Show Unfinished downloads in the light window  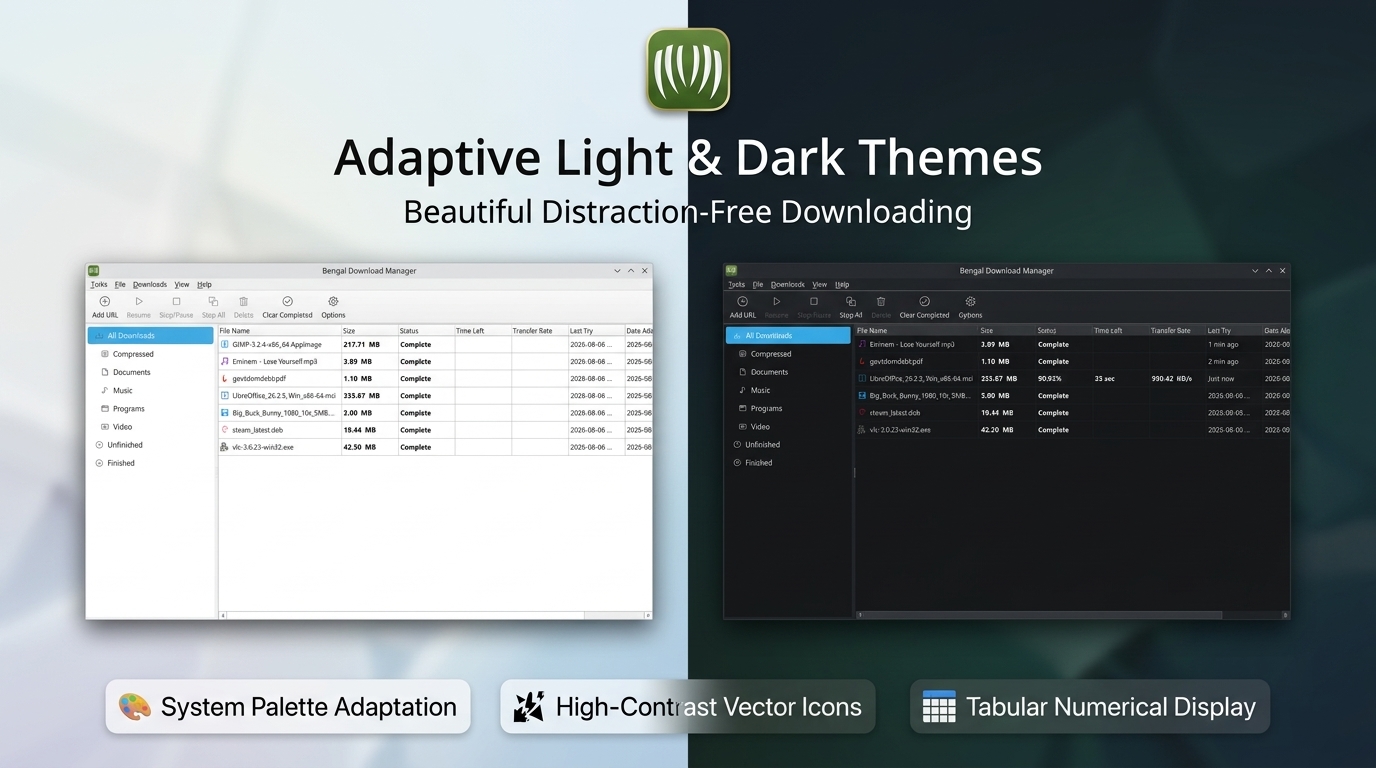pyautogui.click(x=119, y=445)
